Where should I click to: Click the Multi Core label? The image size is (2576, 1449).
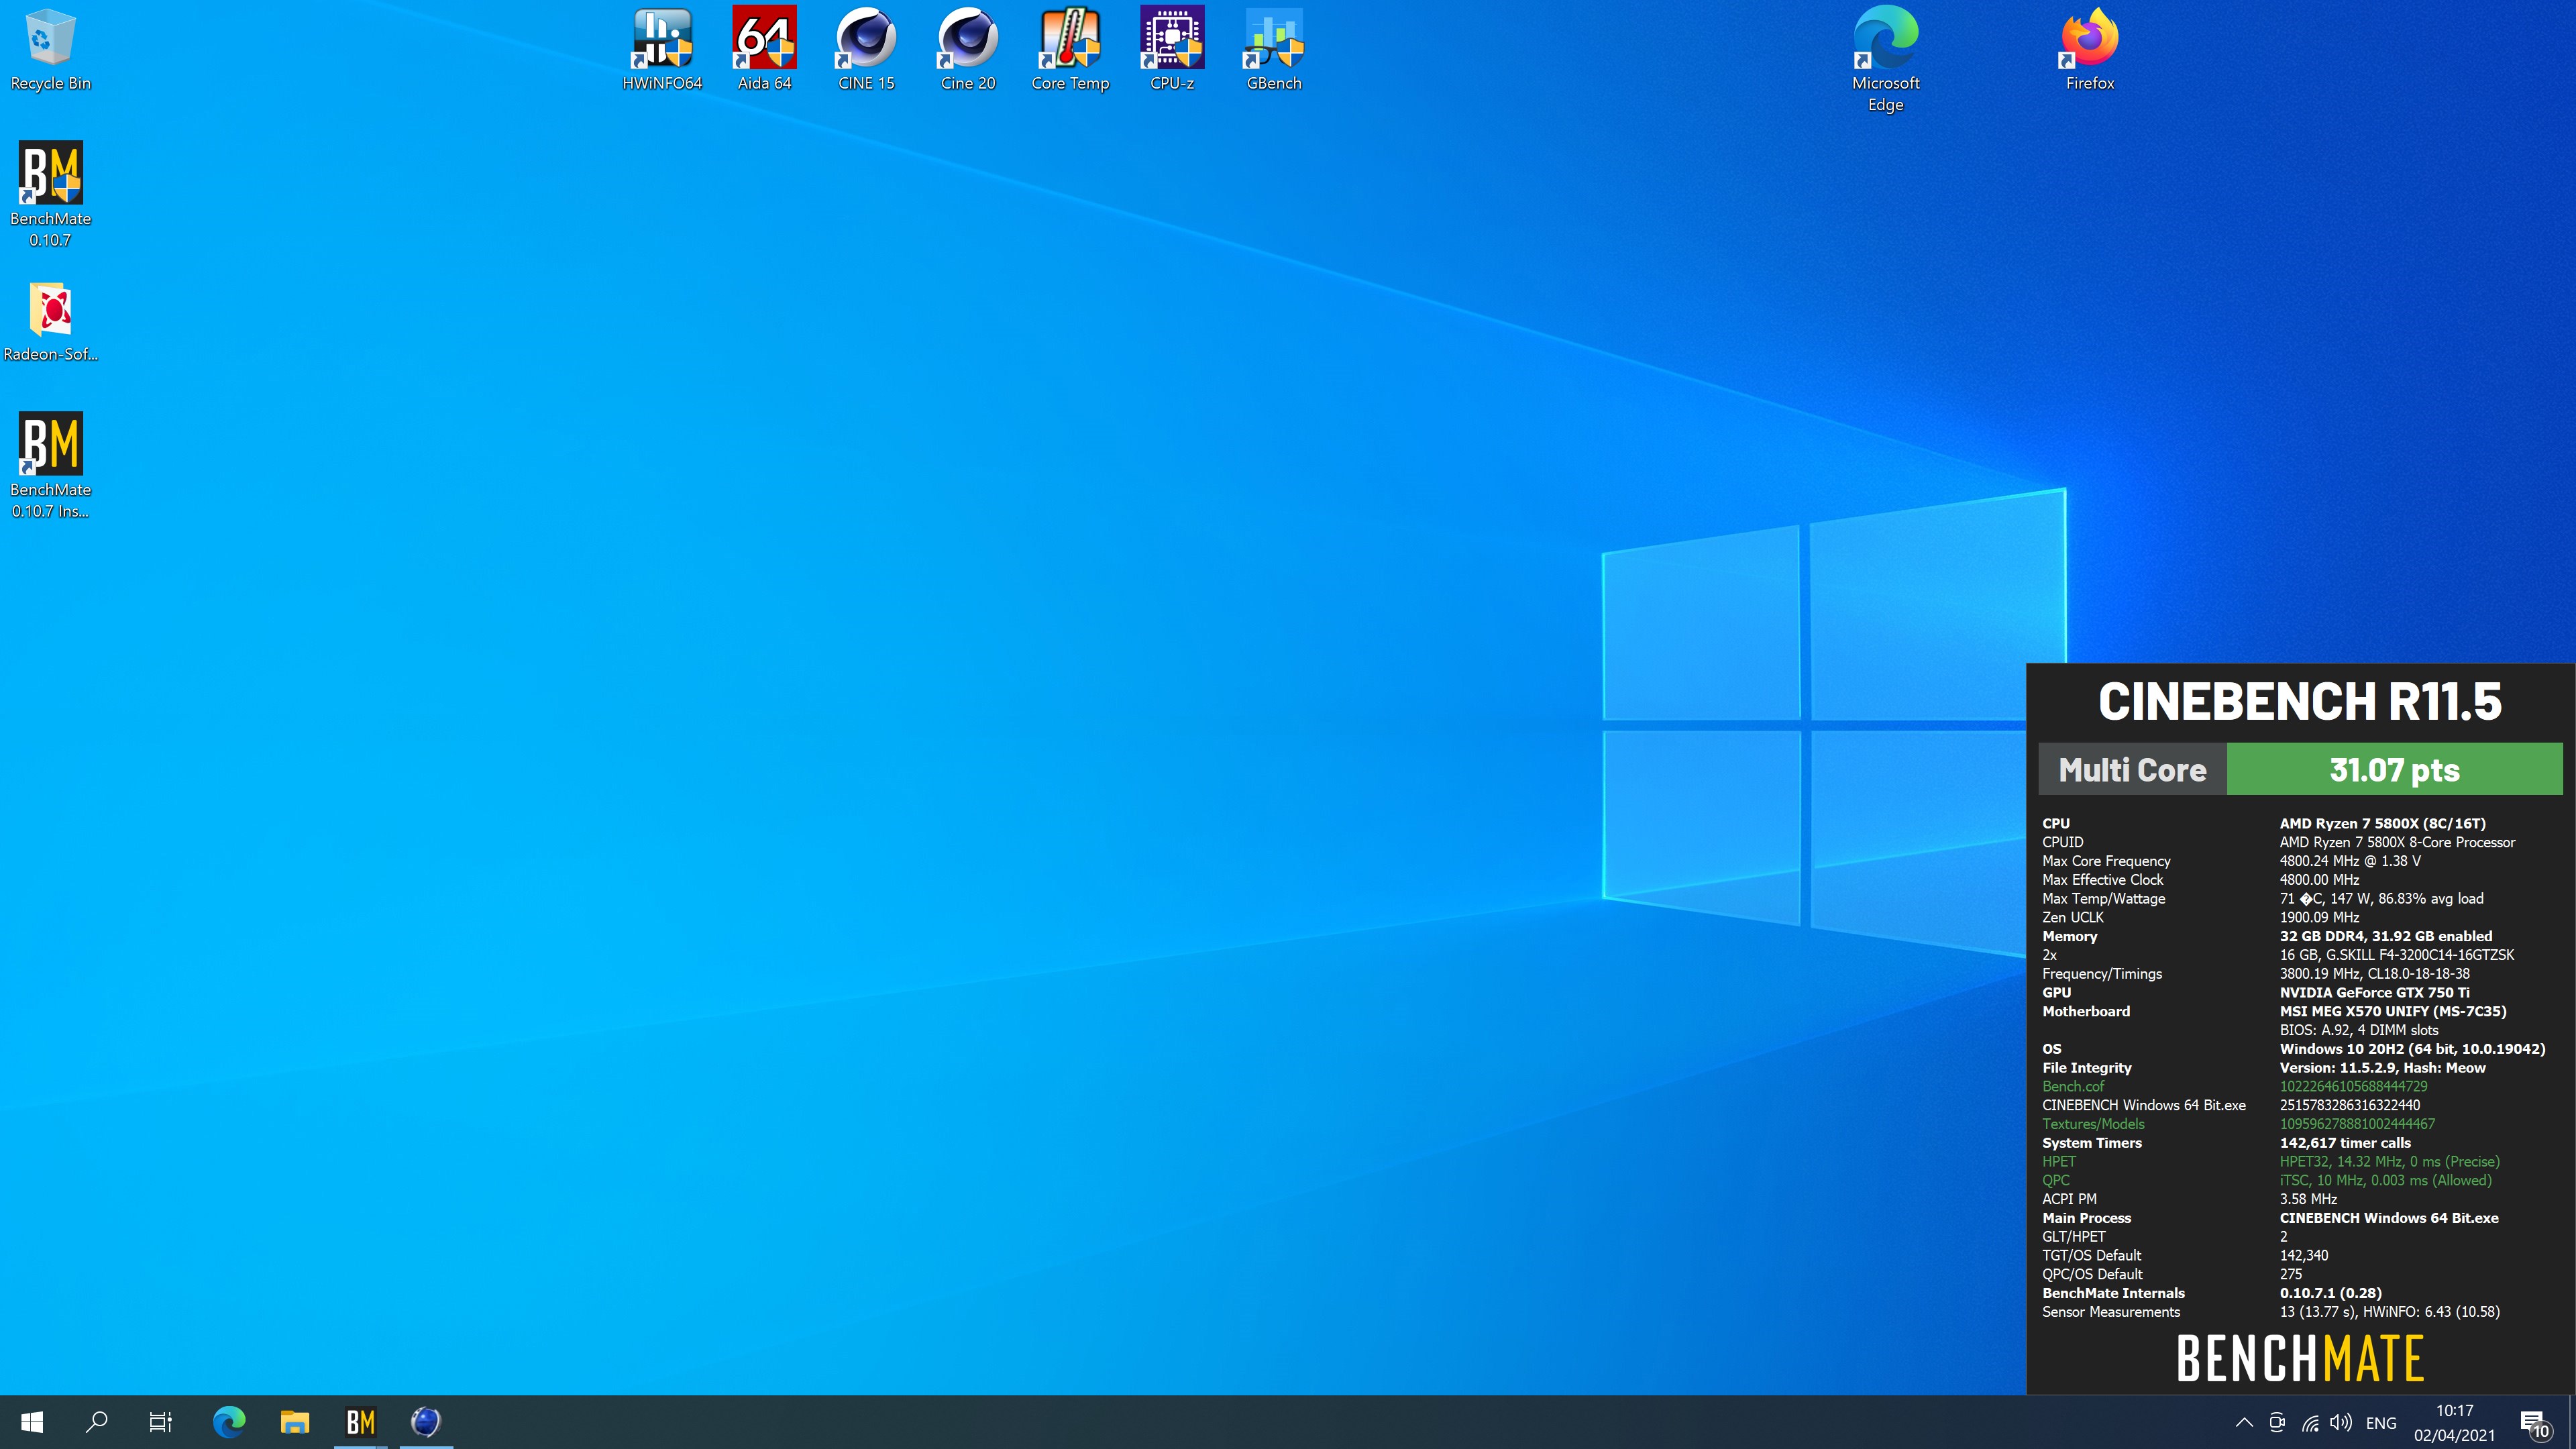click(2132, 769)
